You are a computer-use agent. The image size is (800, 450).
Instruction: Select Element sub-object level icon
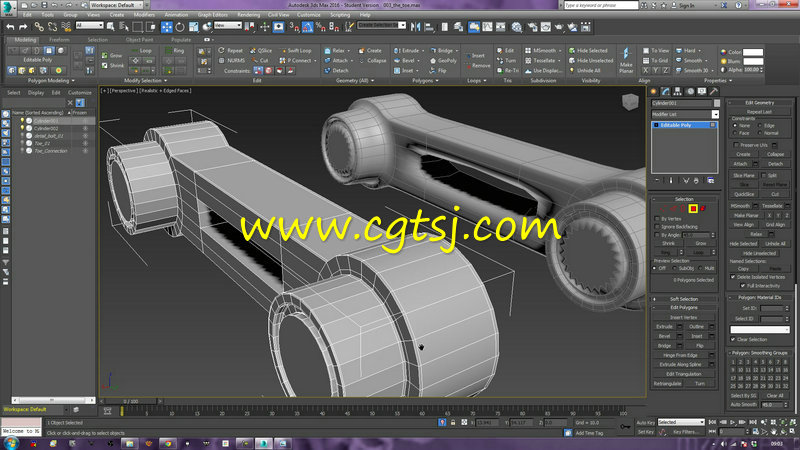click(703, 208)
